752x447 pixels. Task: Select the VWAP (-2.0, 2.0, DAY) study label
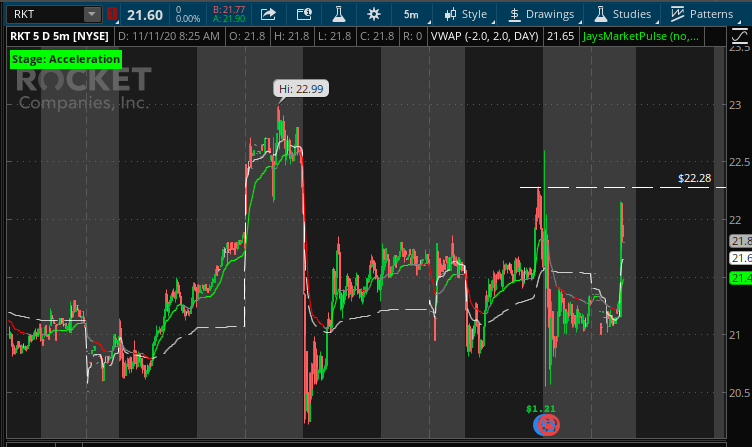tap(484, 36)
